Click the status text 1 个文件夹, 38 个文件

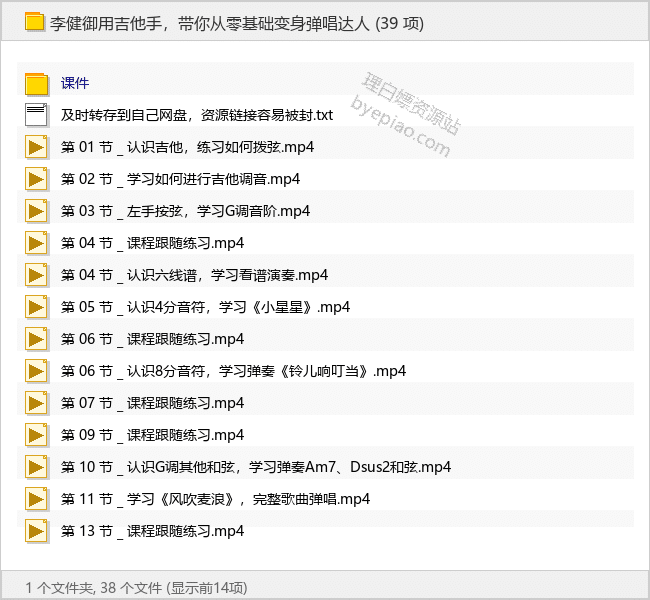pyautogui.click(x=94, y=588)
